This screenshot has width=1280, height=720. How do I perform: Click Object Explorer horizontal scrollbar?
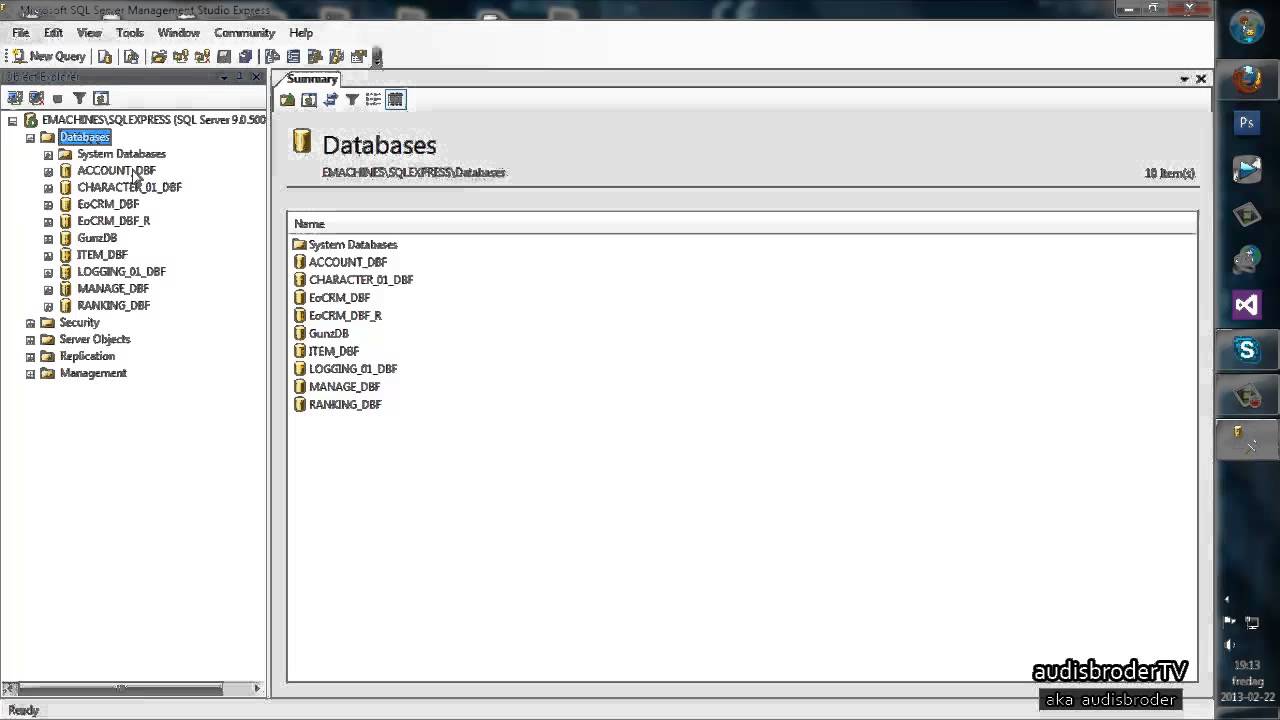tap(121, 688)
